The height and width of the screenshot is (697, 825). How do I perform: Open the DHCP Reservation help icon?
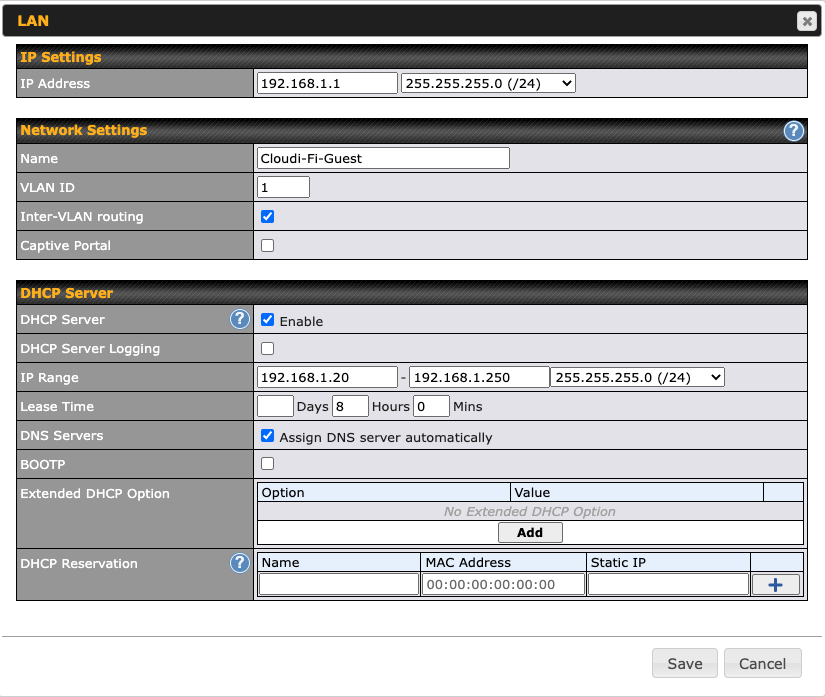click(x=240, y=563)
